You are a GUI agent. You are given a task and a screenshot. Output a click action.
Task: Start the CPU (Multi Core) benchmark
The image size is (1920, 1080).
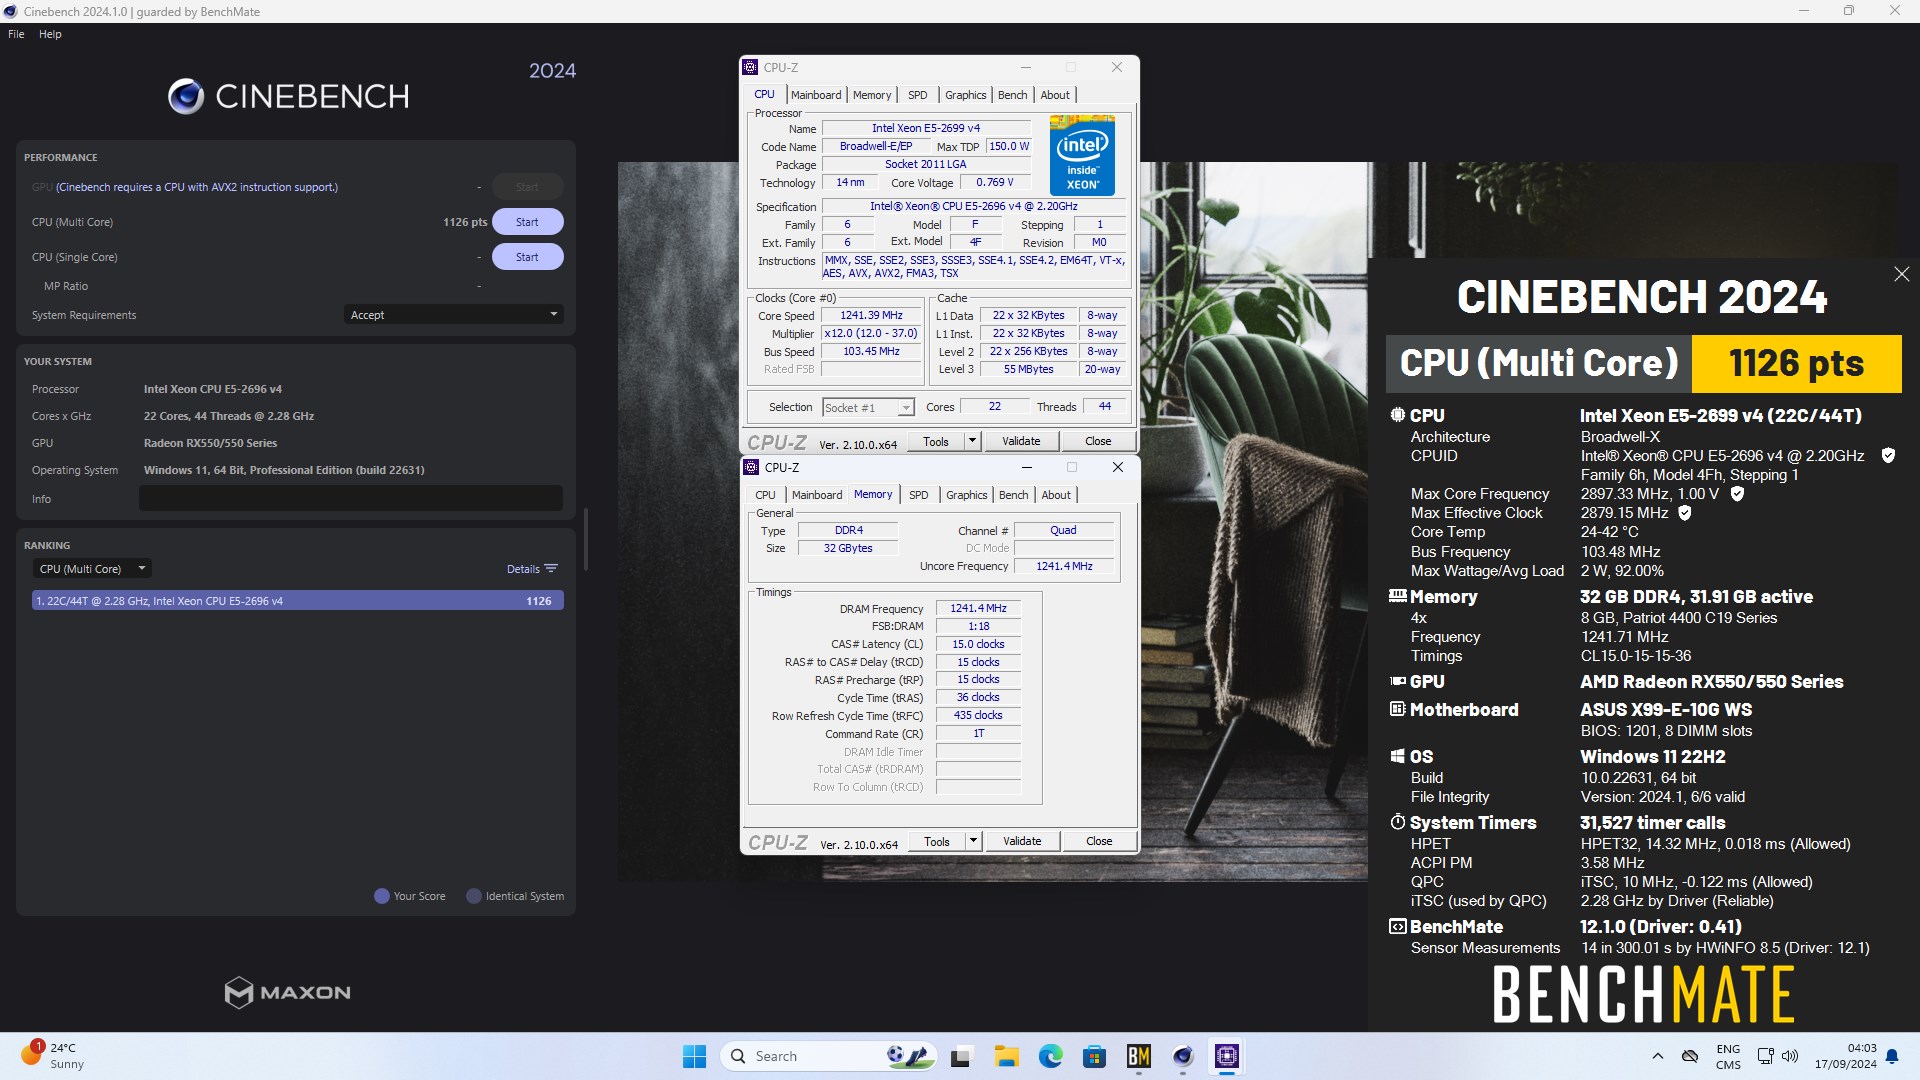click(527, 222)
